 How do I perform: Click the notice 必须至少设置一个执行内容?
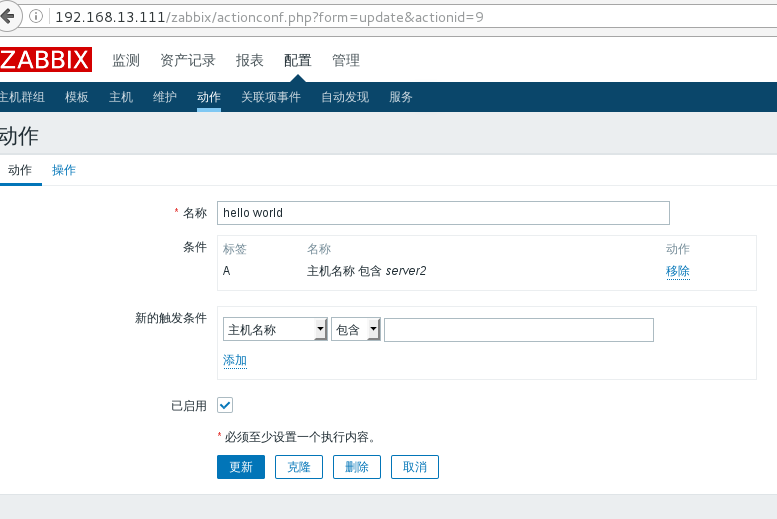tap(300, 437)
